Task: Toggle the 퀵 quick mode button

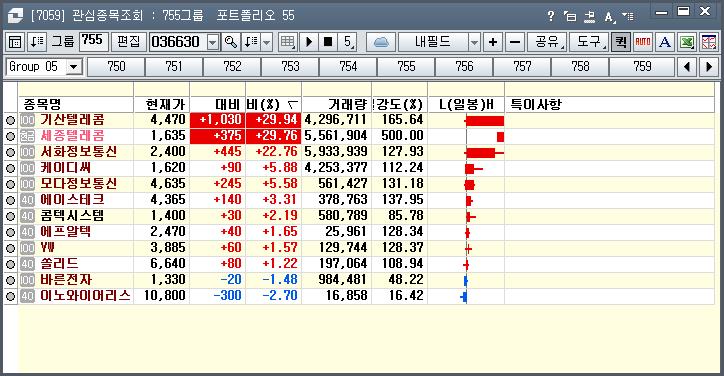Action: [x=621, y=42]
